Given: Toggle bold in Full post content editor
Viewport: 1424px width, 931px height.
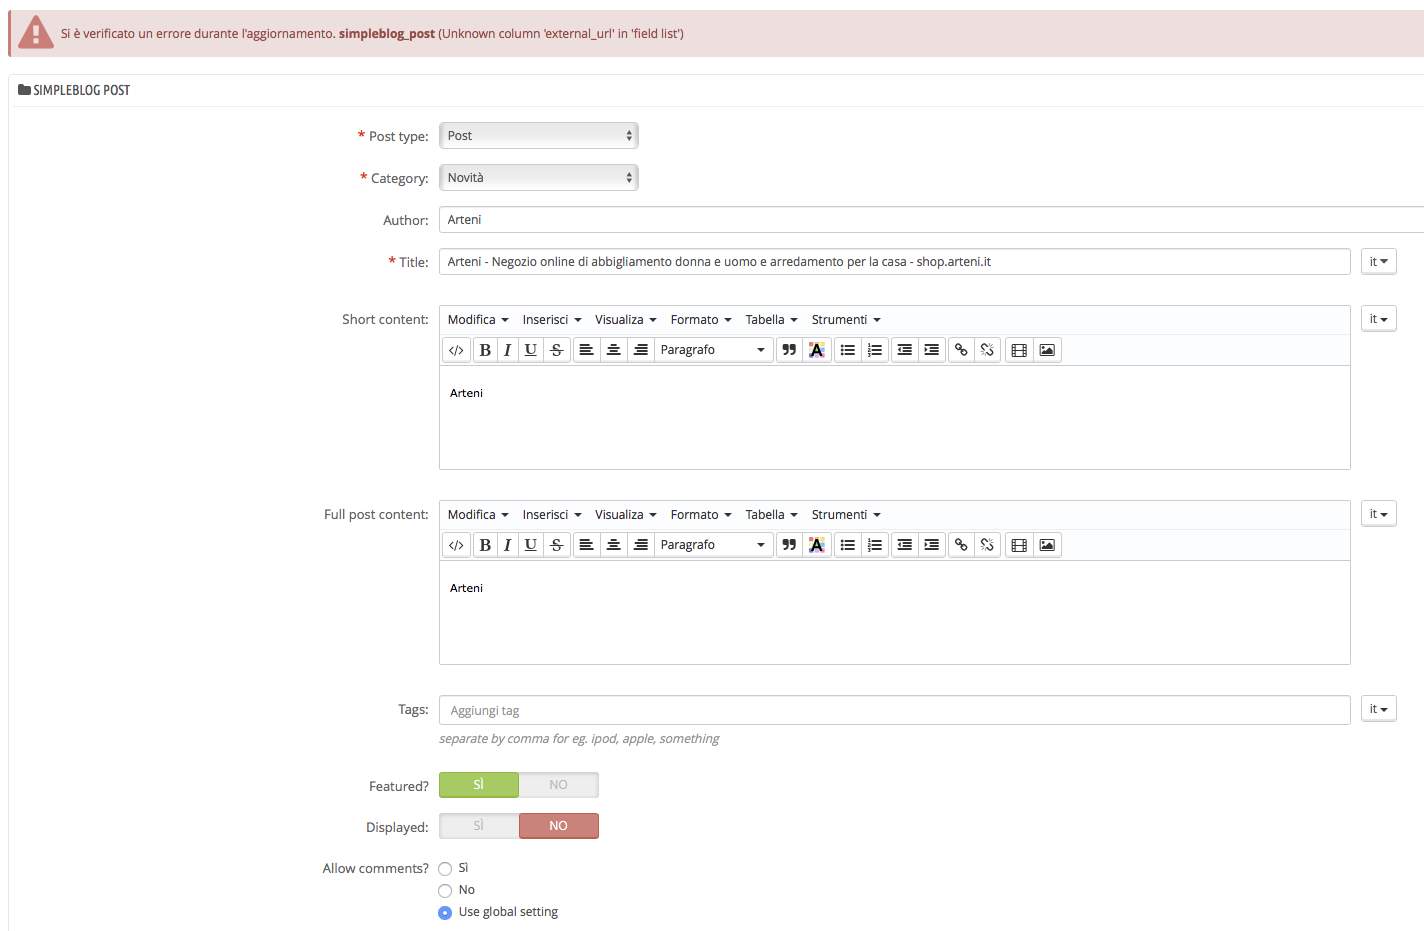Looking at the screenshot, I should pyautogui.click(x=485, y=545).
